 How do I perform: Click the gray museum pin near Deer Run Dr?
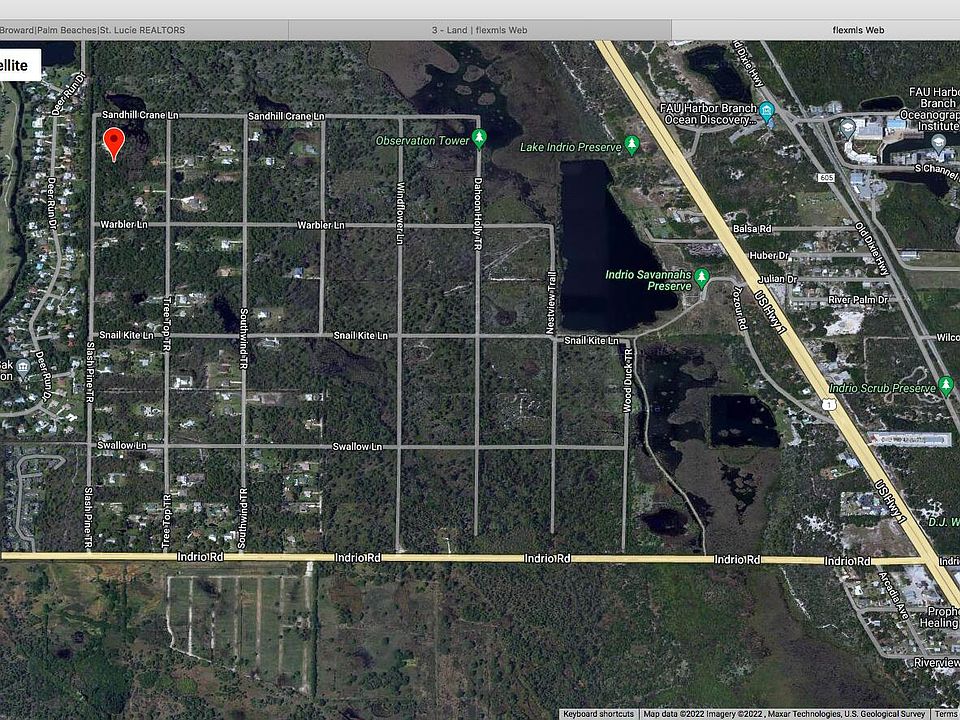[x=23, y=366]
